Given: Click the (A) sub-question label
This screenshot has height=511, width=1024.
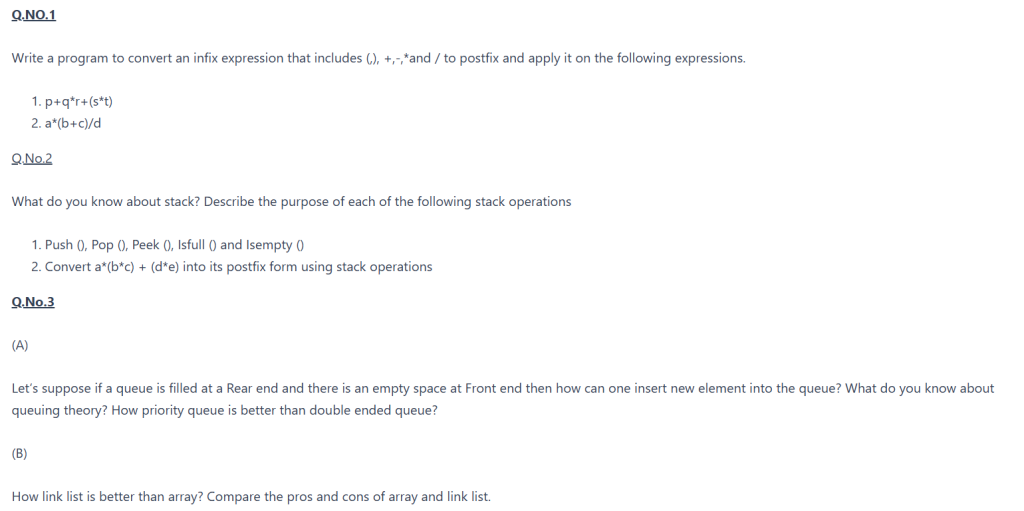Looking at the screenshot, I should pos(20,345).
